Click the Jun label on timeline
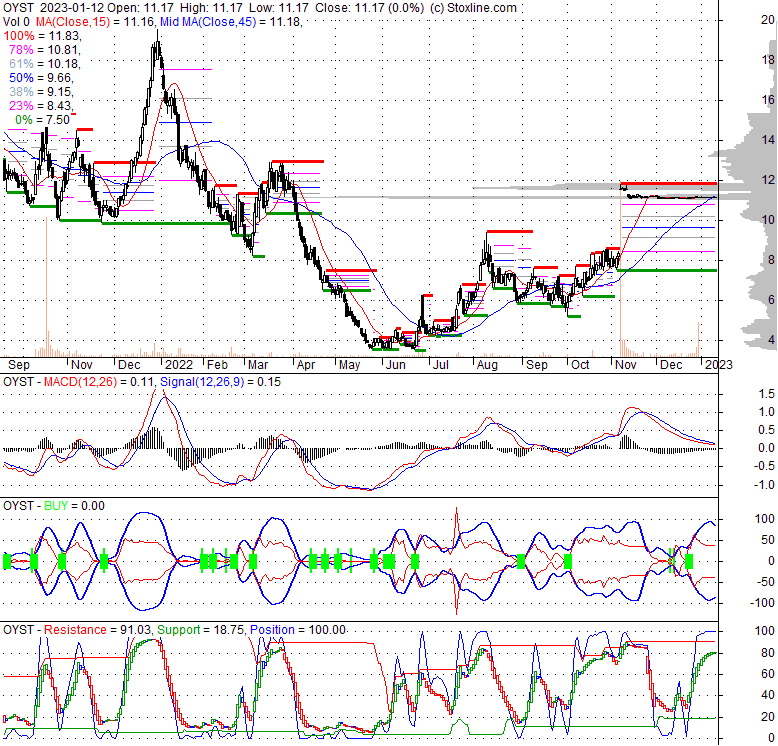778x746 pixels. (395, 365)
